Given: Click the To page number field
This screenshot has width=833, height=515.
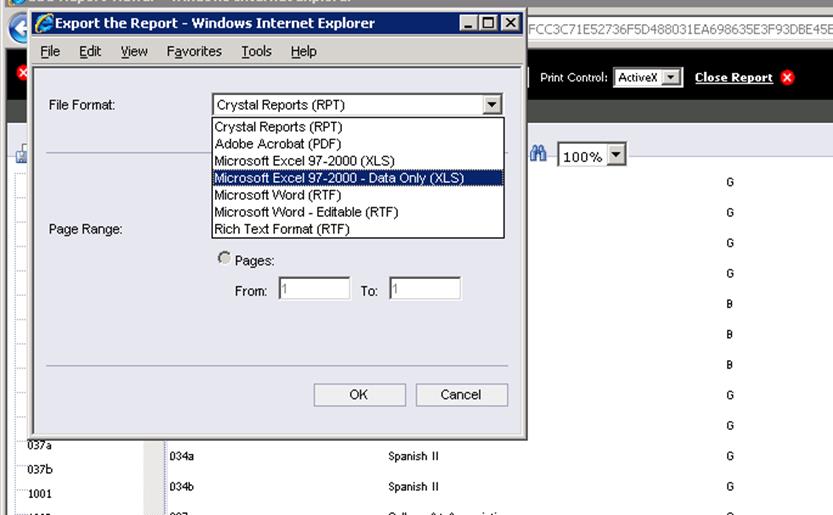Looking at the screenshot, I should [x=424, y=290].
